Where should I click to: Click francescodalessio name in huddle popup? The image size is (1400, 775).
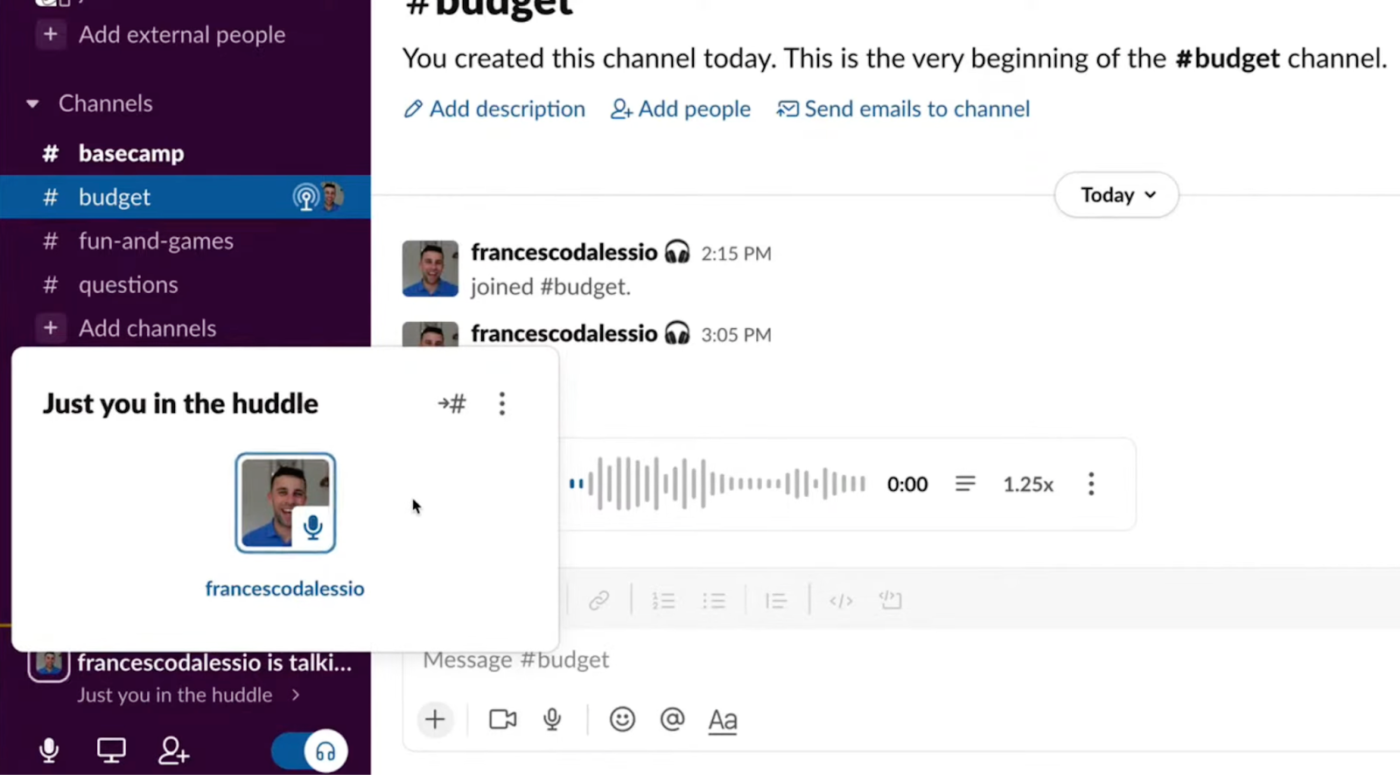tap(285, 589)
